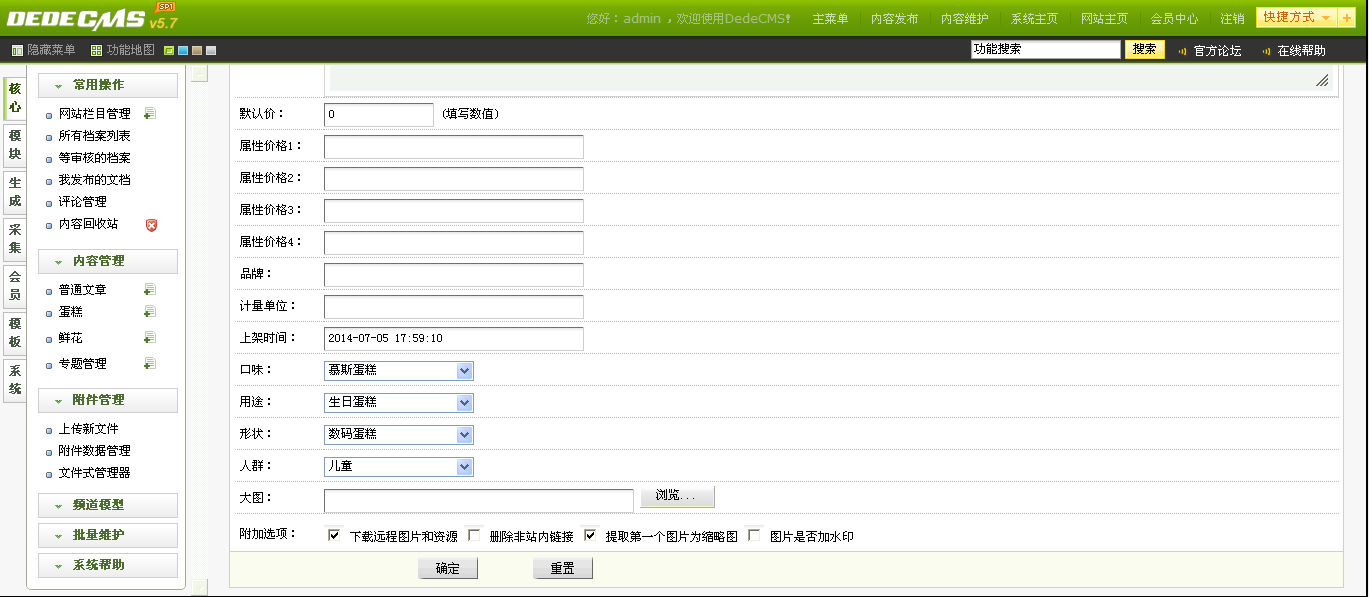This screenshot has height=597, width=1370.
Task: Tick the 图片是否加水印 checkbox
Action: (x=754, y=535)
